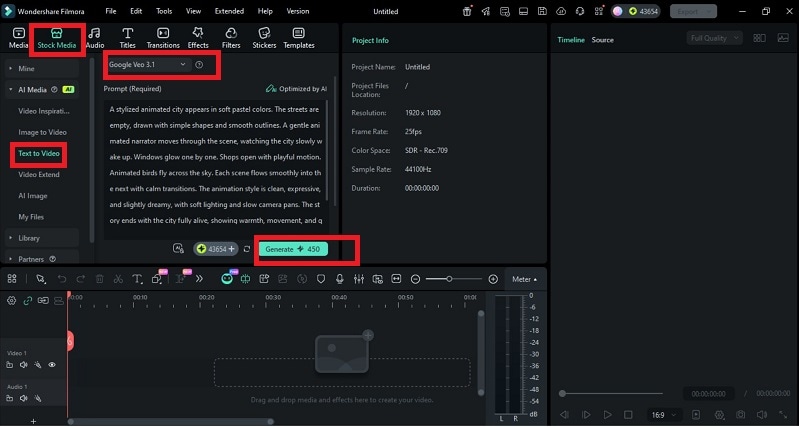
Task: Open the audio mixer icon
Action: pyautogui.click(x=359, y=279)
